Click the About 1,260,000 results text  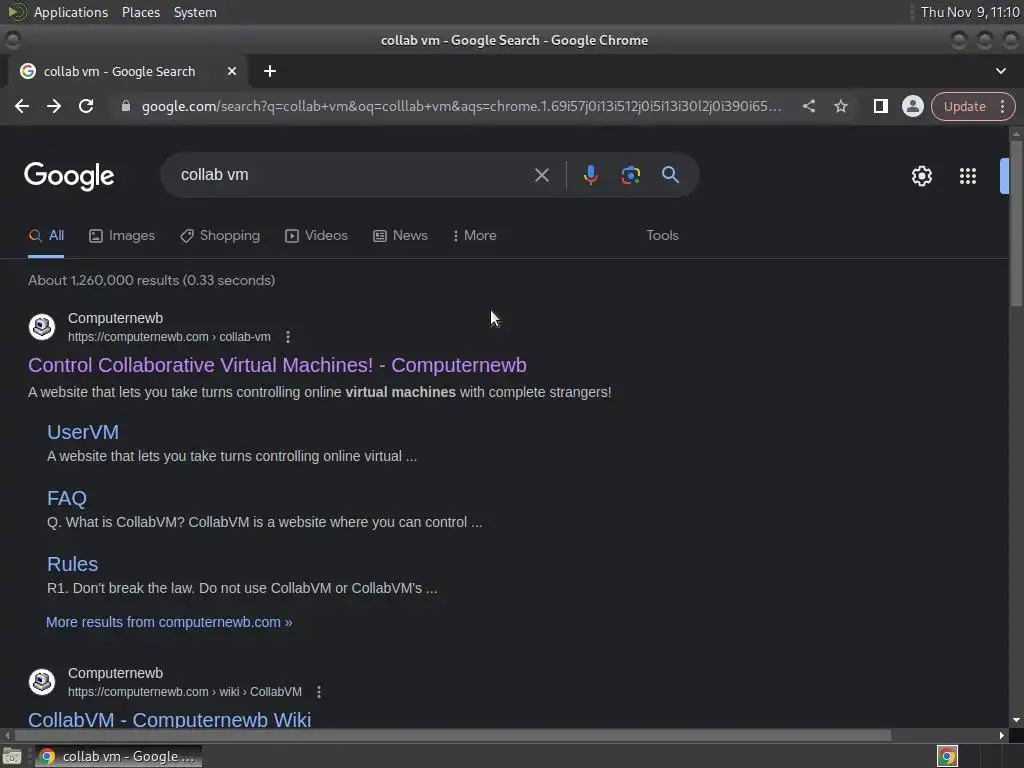click(152, 280)
